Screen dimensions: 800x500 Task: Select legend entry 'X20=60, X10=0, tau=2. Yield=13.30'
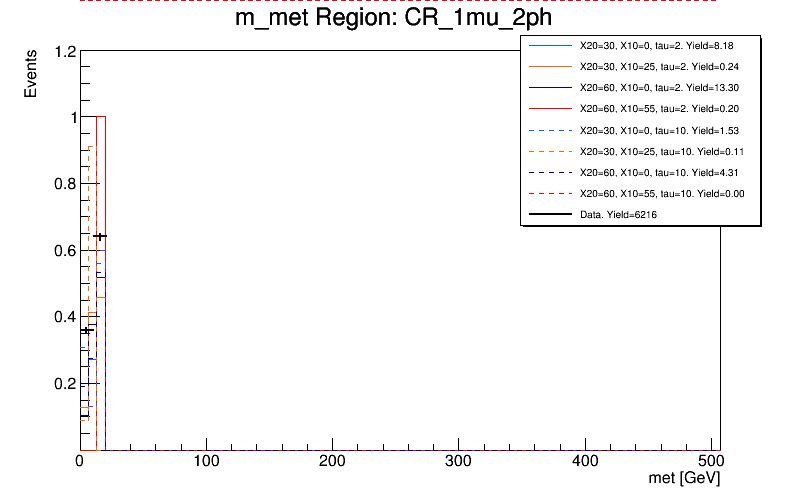[663, 88]
